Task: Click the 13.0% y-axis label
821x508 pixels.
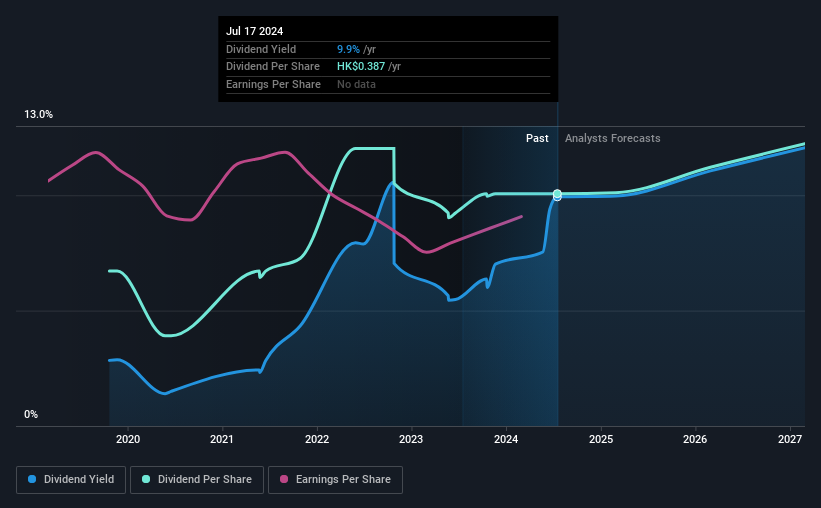Action: point(39,115)
